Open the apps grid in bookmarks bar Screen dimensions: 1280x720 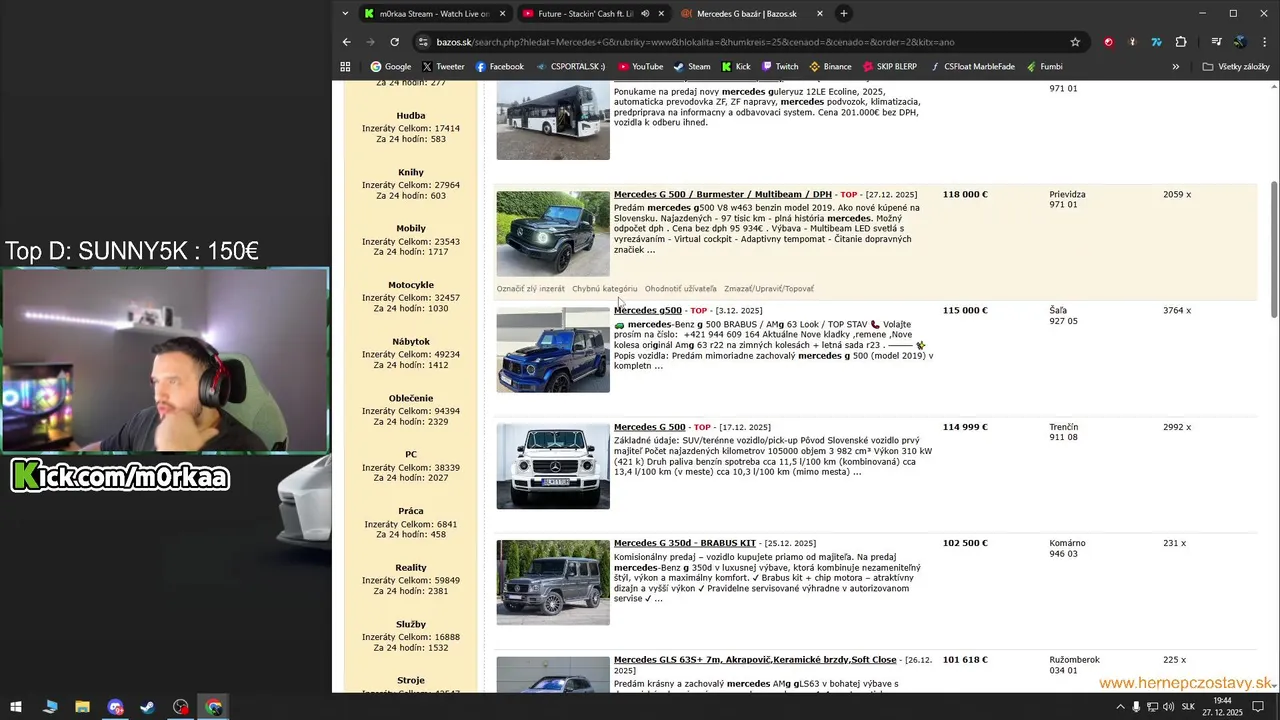346,67
